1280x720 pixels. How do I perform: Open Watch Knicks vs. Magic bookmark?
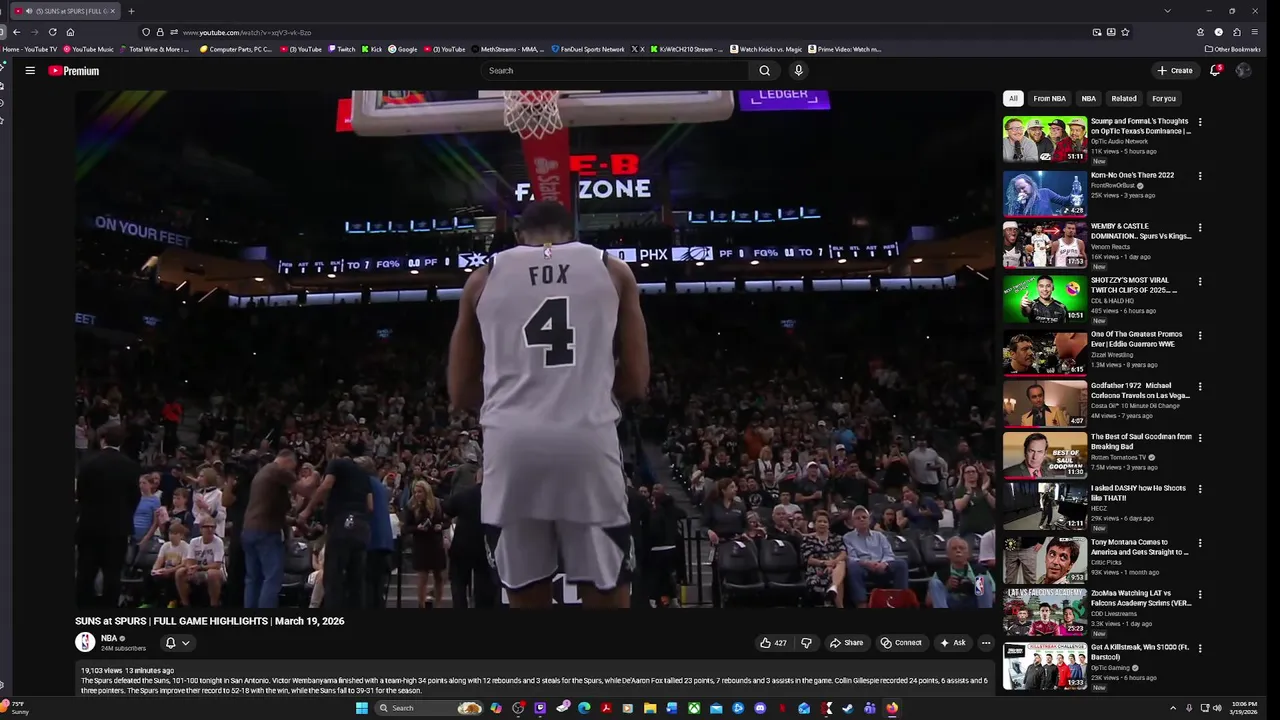(x=766, y=49)
